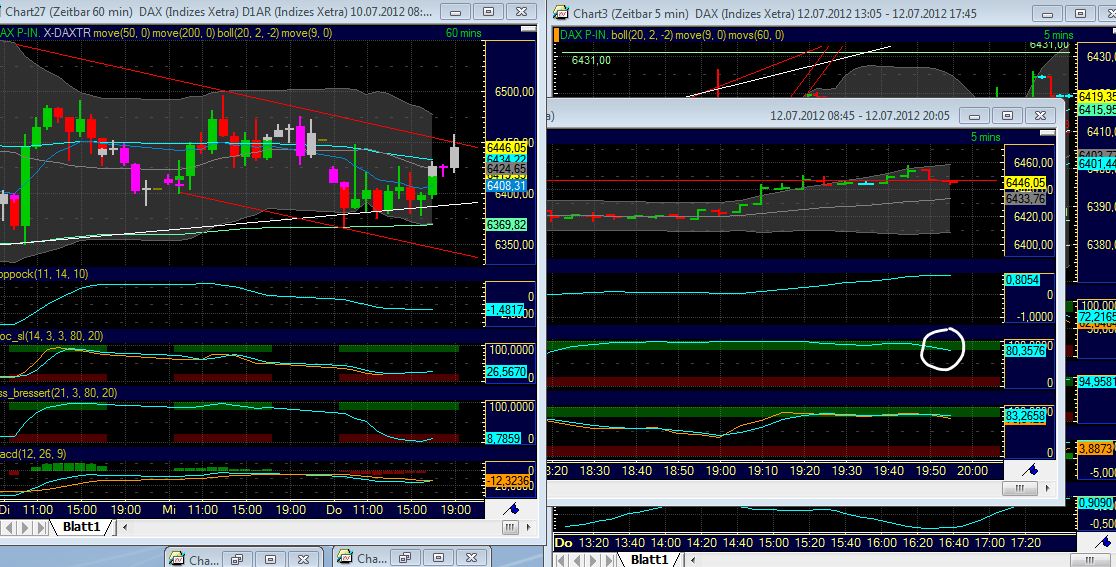Viewport: 1116px width, 567px height.
Task: Click the 83,2658 value tag
Action: pos(1025,416)
